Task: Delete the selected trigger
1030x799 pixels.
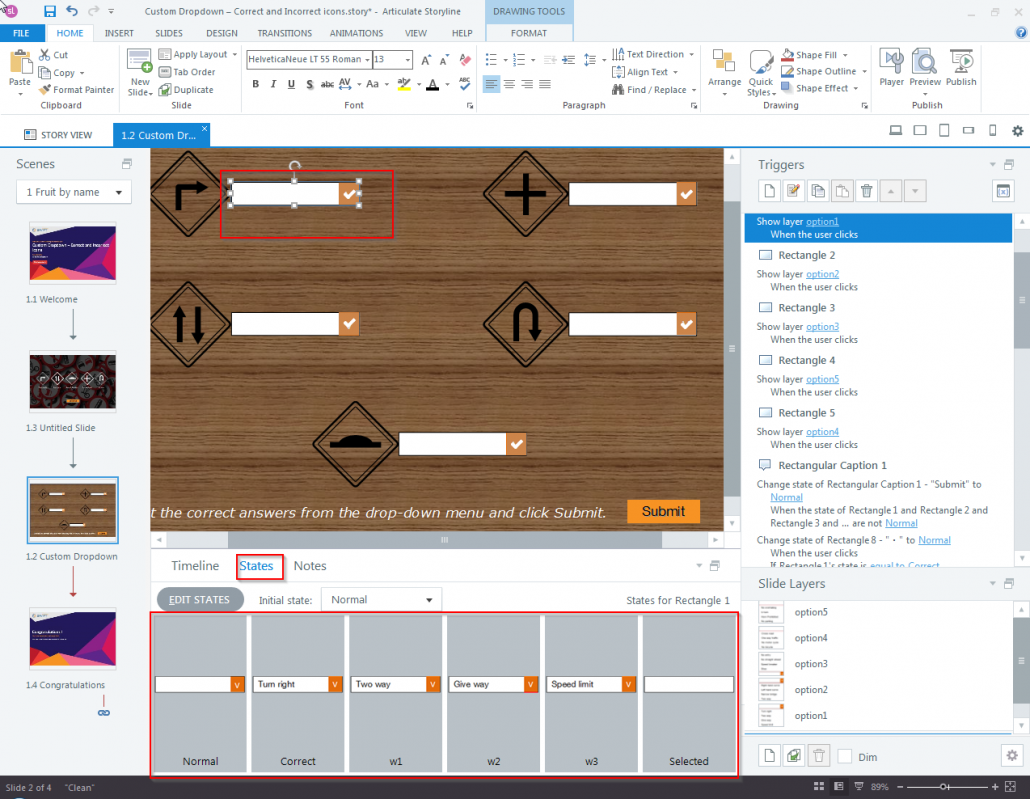Action: coord(866,190)
